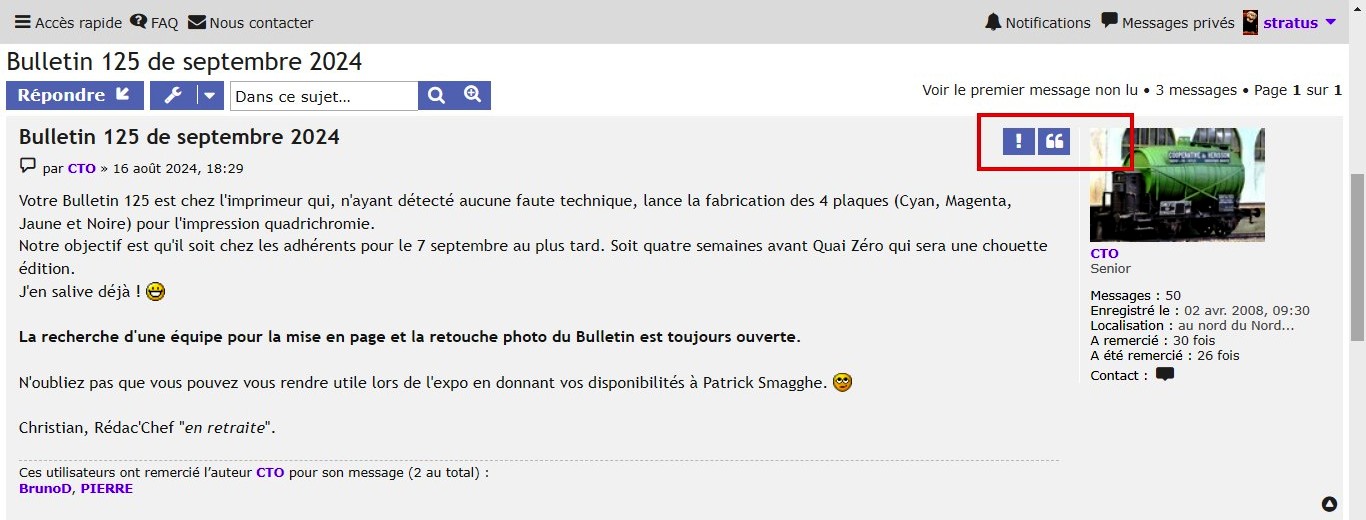Click the report post exclamation icon
The height and width of the screenshot is (520, 1366).
pyautogui.click(x=1018, y=141)
